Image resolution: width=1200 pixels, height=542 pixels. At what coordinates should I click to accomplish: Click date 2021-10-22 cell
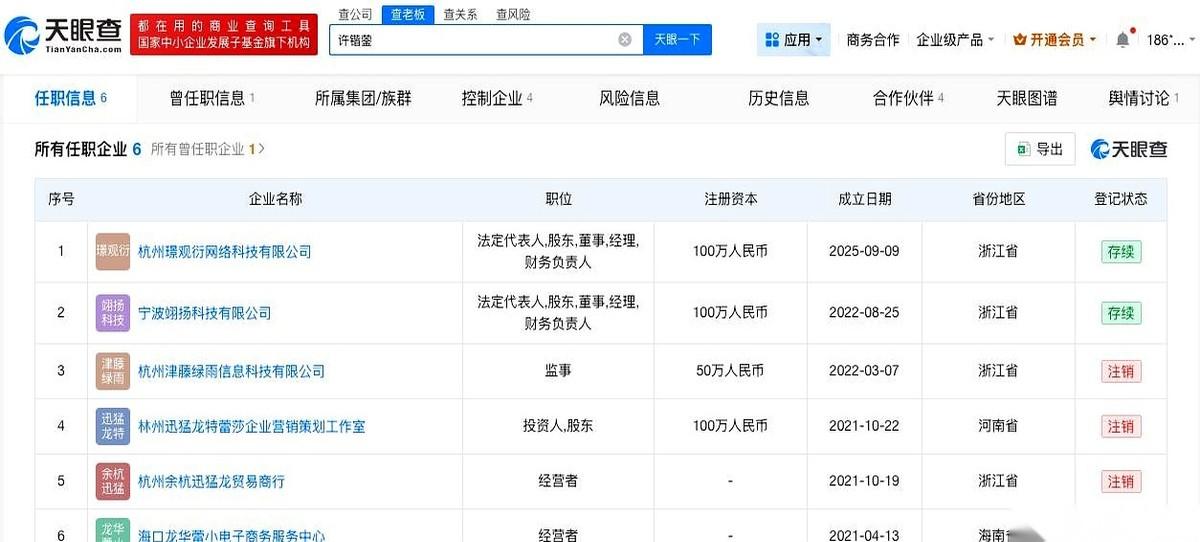[864, 426]
